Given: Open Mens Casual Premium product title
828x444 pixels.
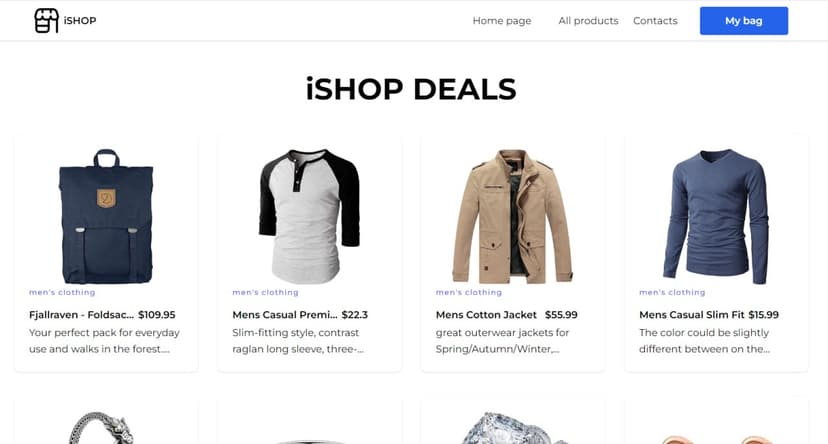Looking at the screenshot, I should (285, 315).
